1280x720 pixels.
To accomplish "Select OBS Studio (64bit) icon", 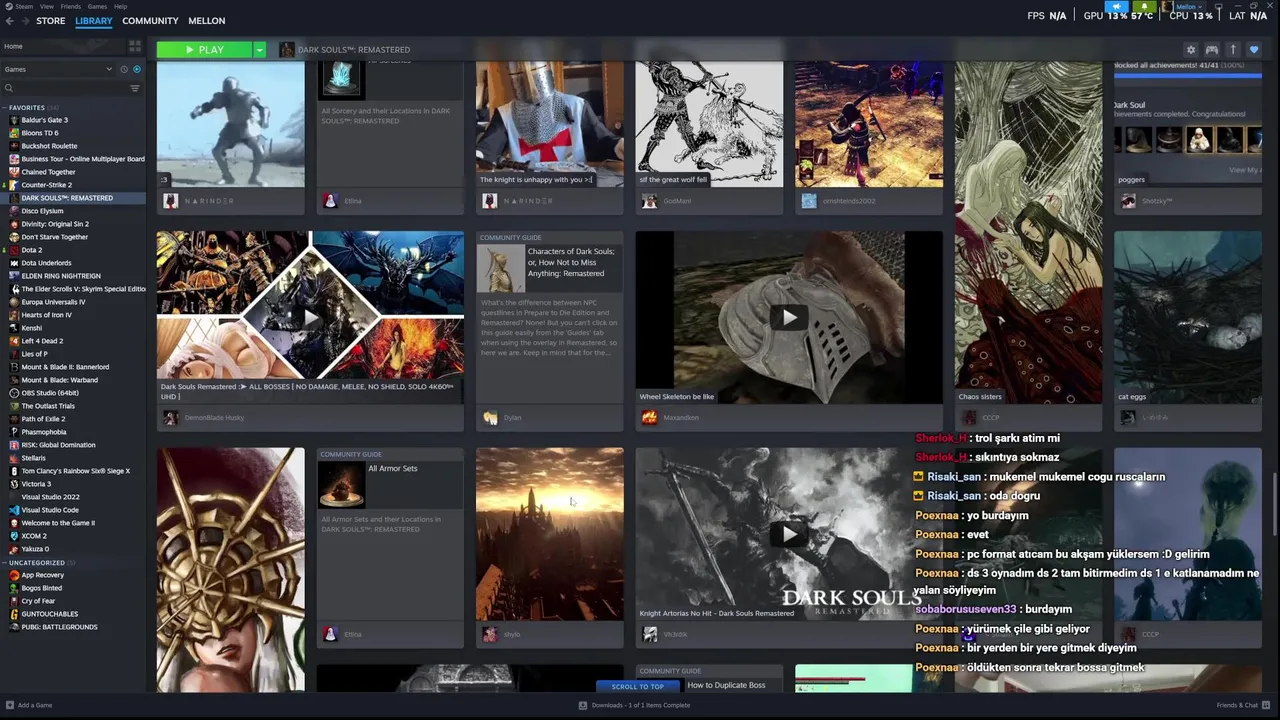I will point(13,393).
